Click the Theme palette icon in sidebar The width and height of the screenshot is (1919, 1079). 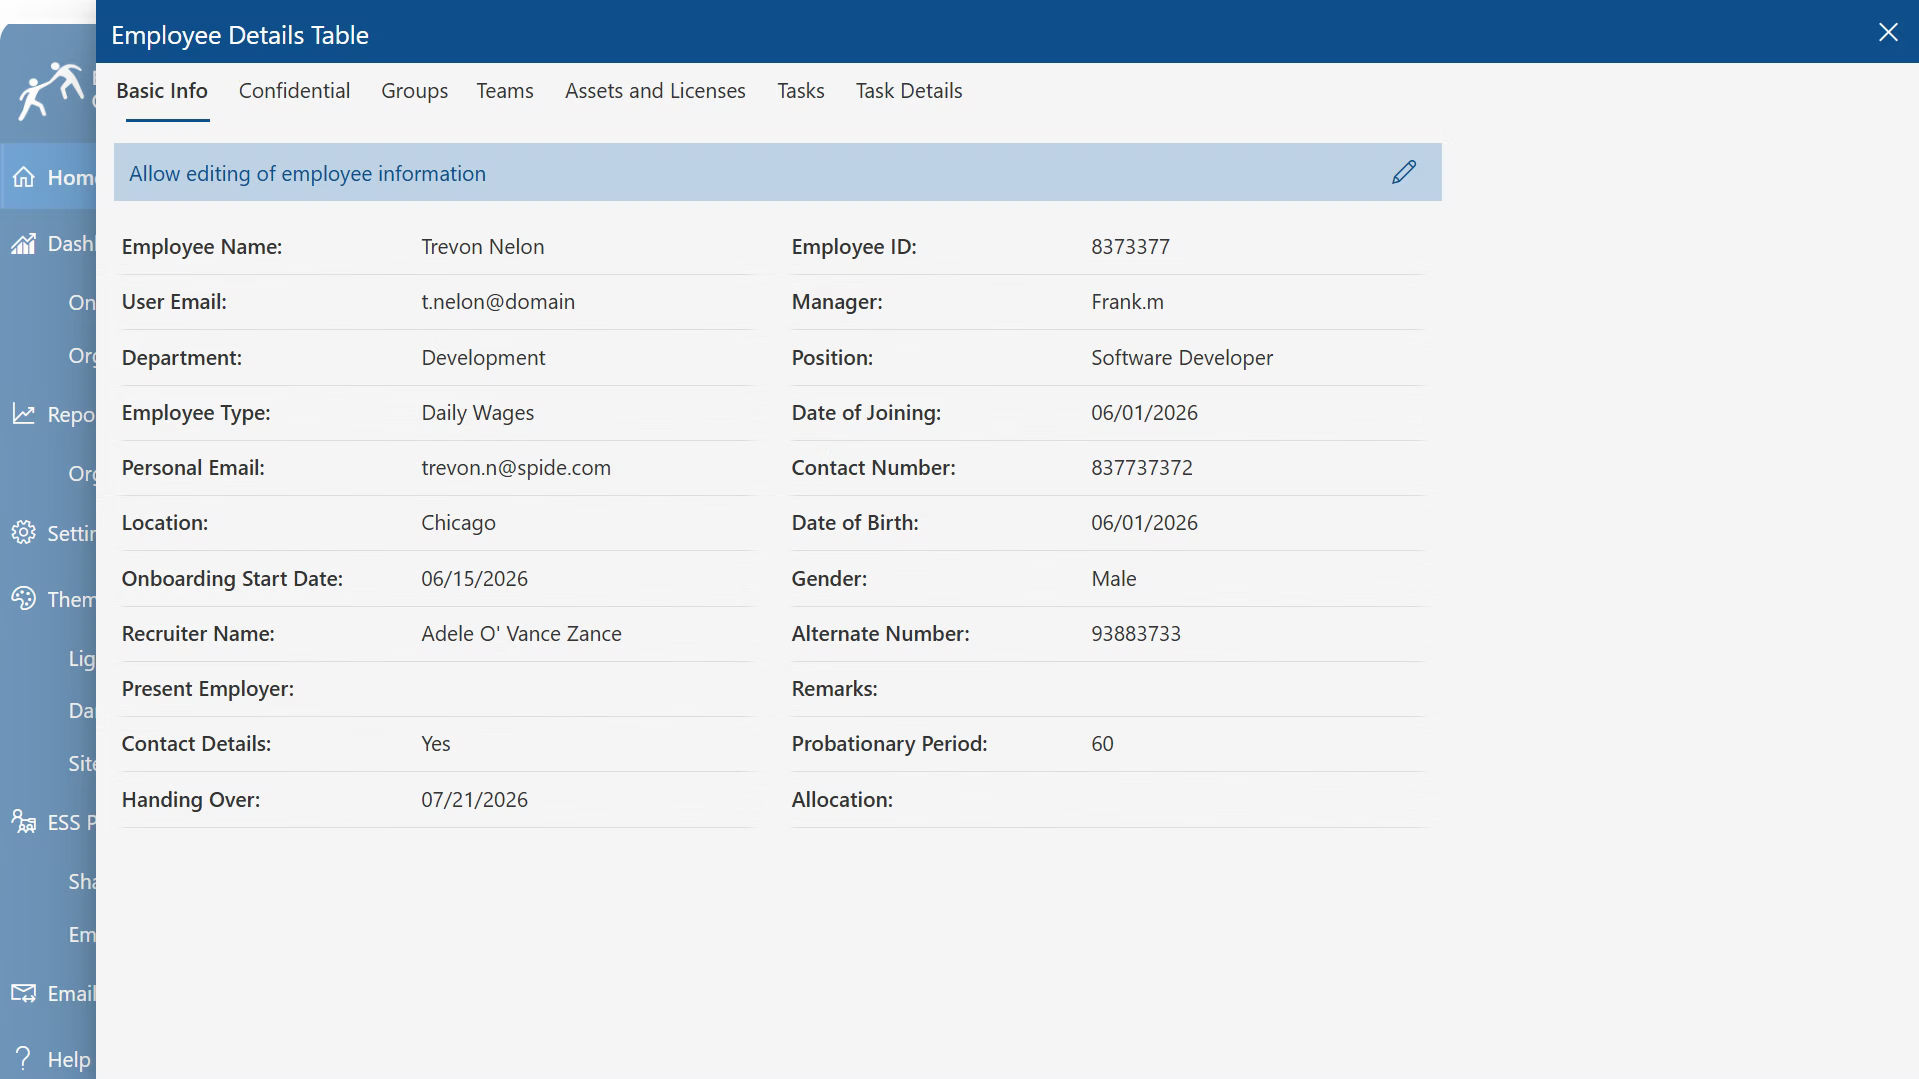pyautogui.click(x=24, y=598)
